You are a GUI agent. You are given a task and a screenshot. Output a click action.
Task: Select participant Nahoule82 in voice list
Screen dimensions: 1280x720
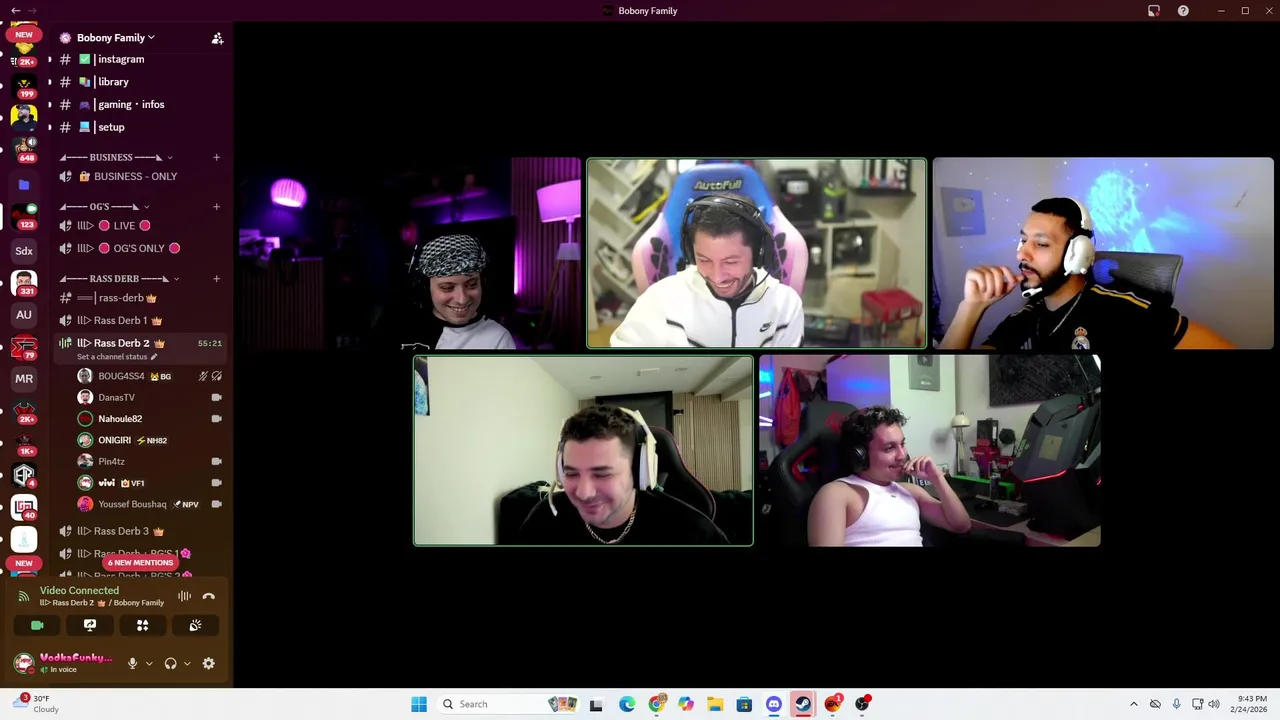(x=150, y=419)
